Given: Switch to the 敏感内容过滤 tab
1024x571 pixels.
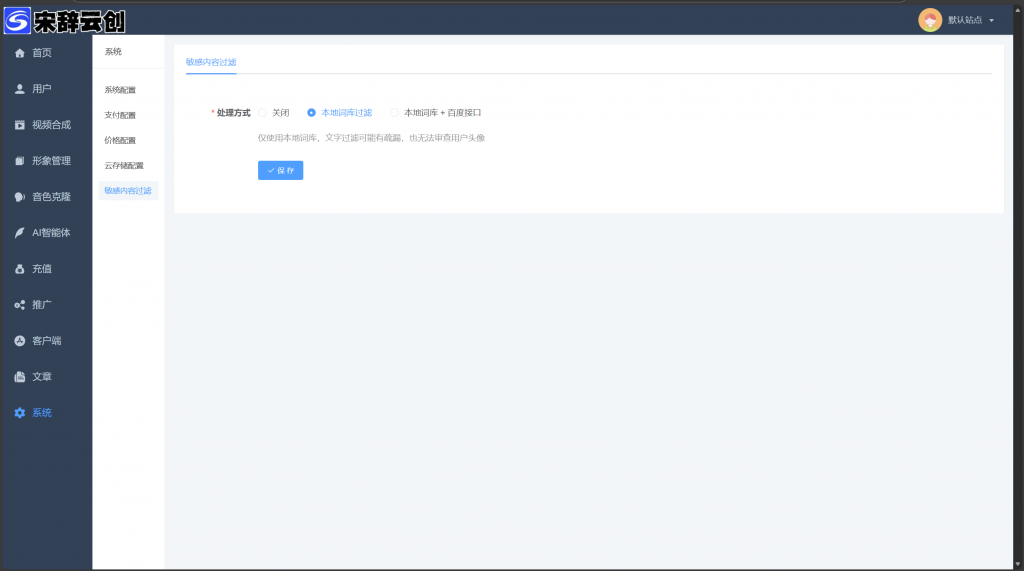Looking at the screenshot, I should pos(211,62).
